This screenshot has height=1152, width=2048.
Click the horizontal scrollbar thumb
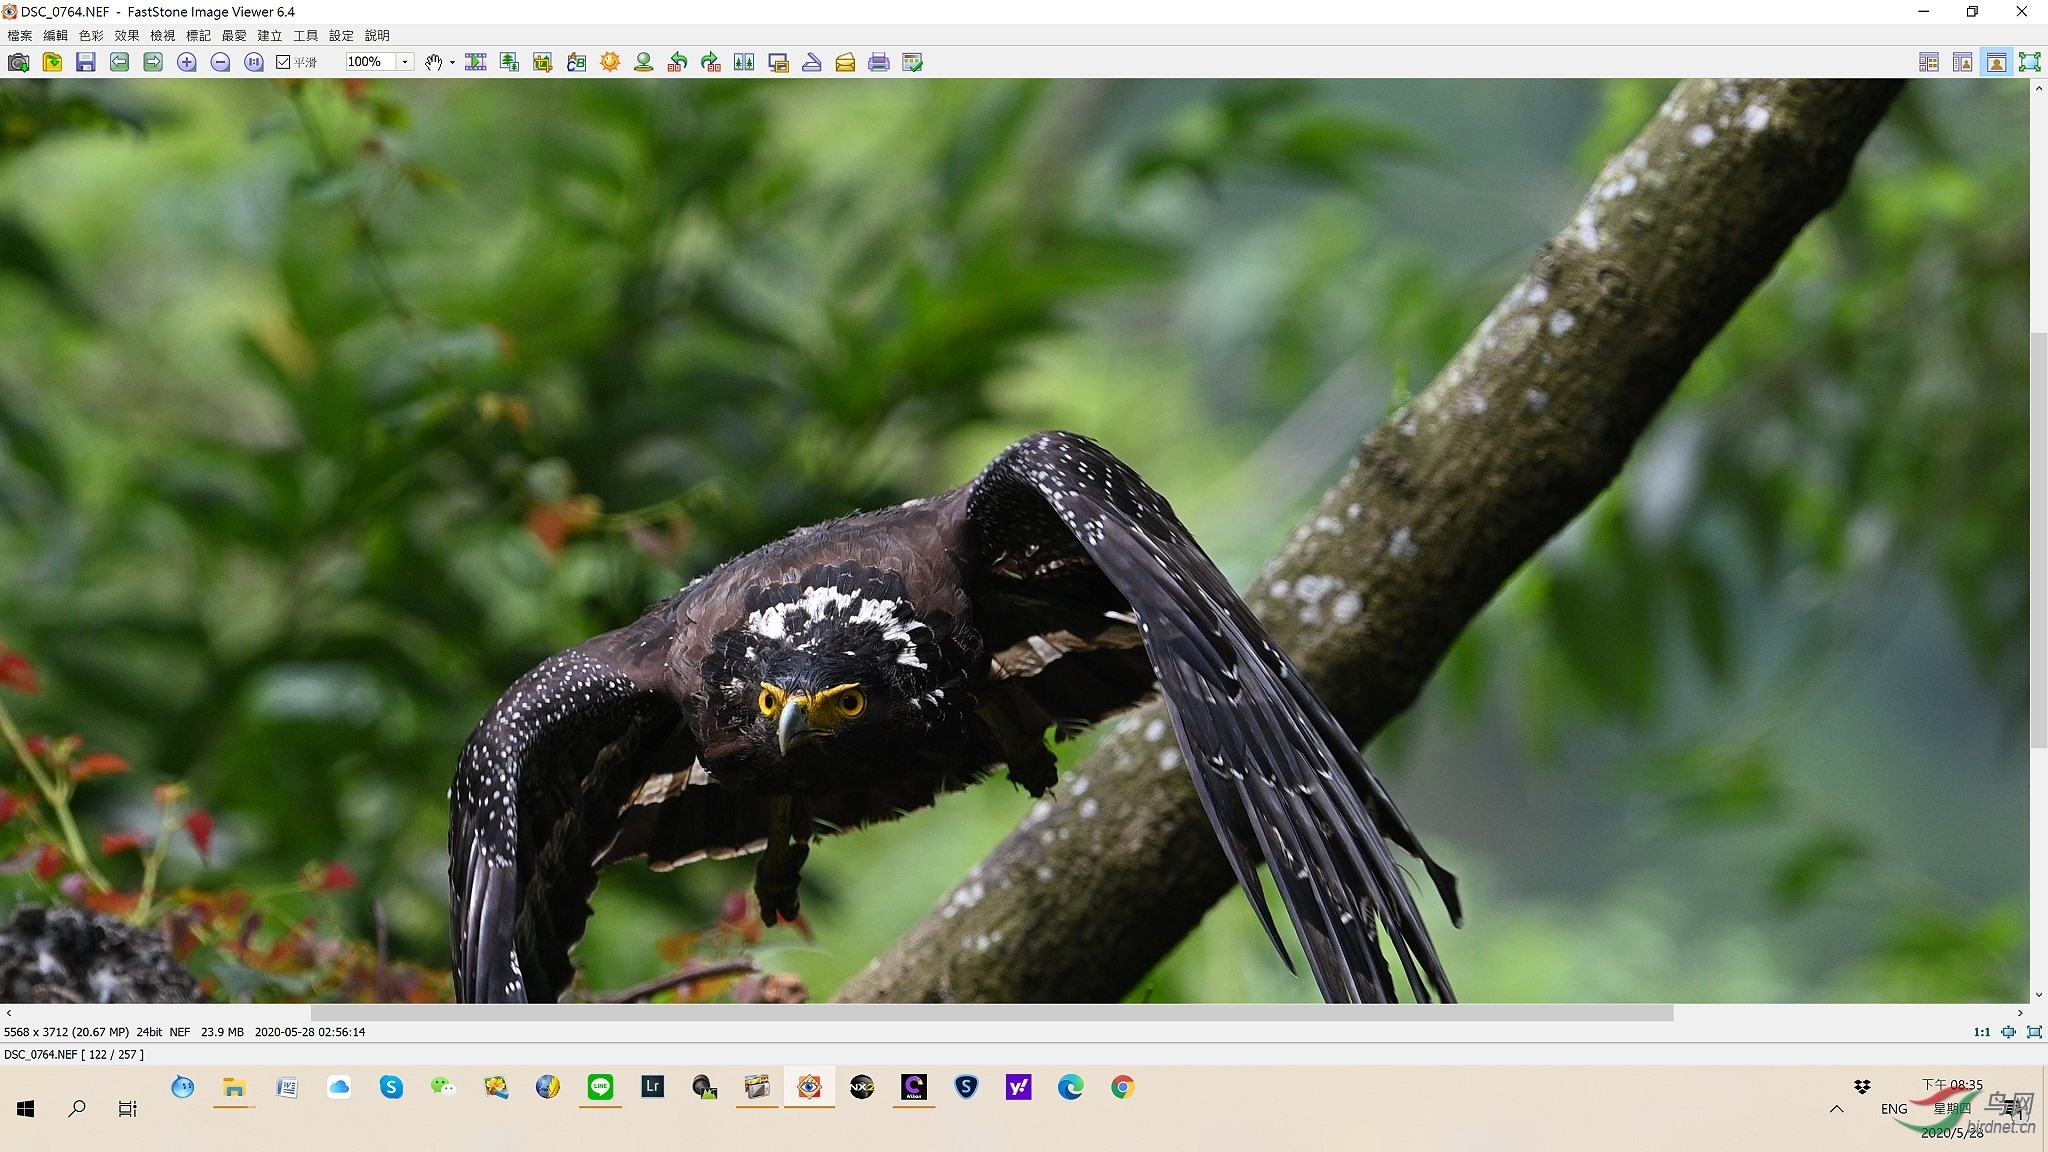992,1013
